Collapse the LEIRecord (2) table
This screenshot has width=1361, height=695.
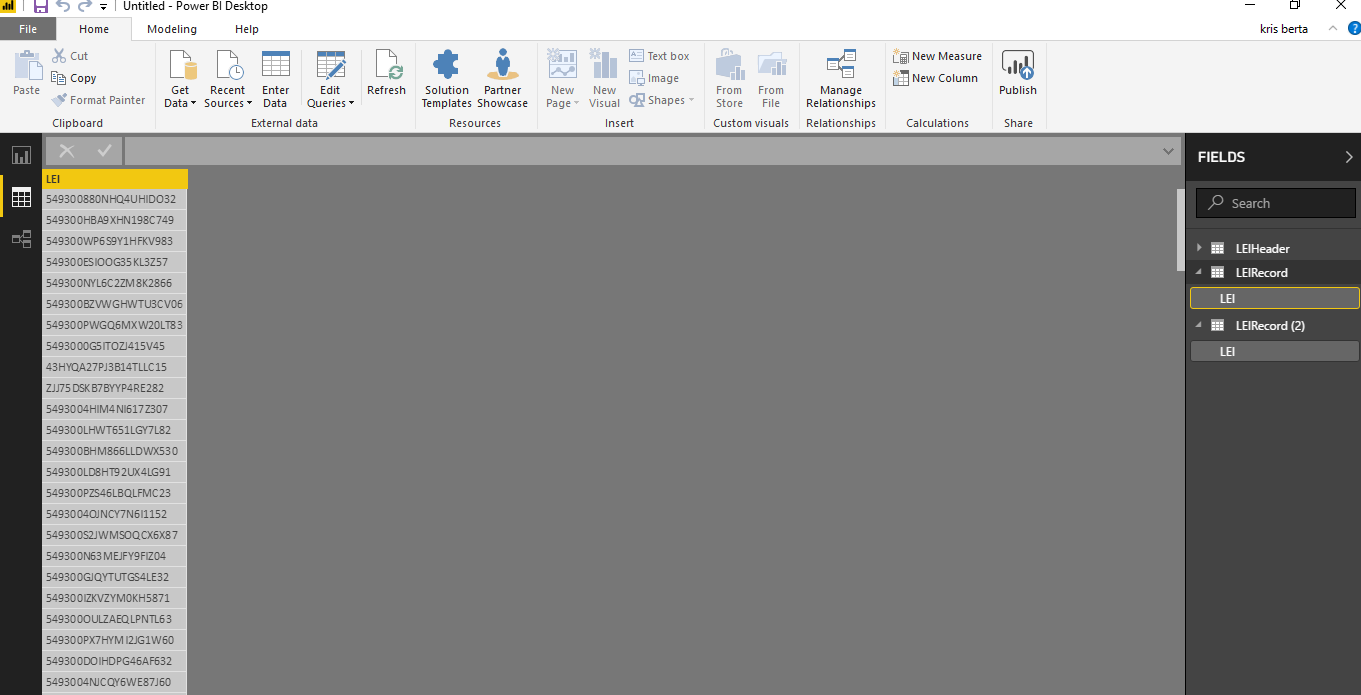[1199, 325]
